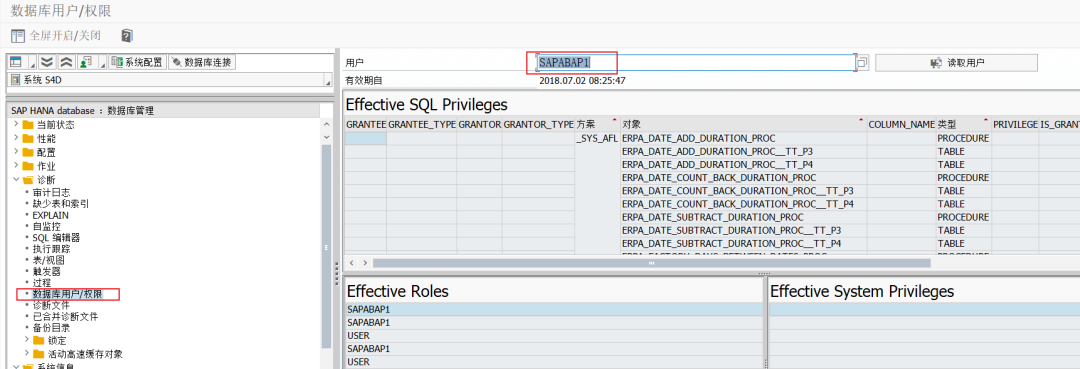Click the horizontal scrollbar of the SQL Privileges table
Image resolution: width=1080 pixels, height=369 pixels.
click(x=651, y=263)
